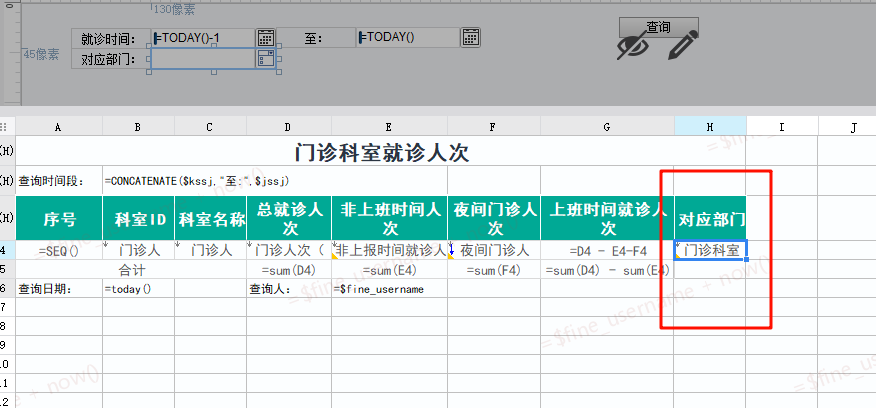The height and width of the screenshot is (408, 876).
Task: Select the 查询日期: cell
Action: [x=59, y=289]
